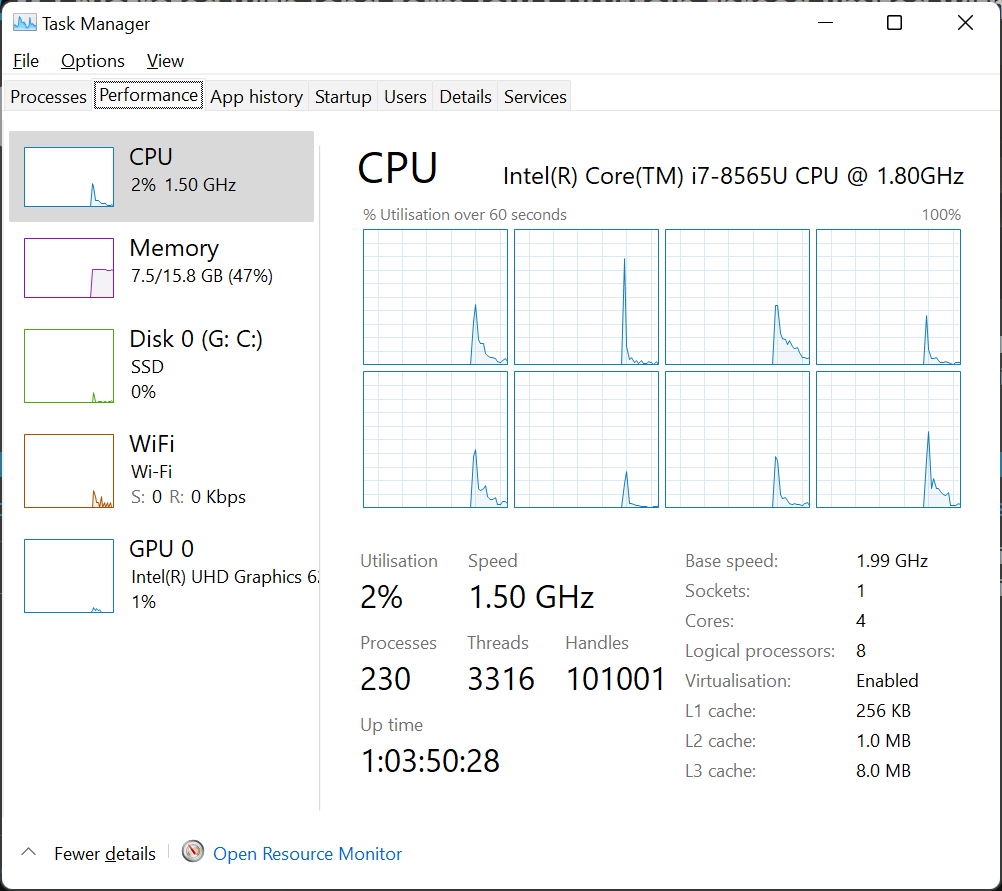This screenshot has height=891, width=1002.
Task: Click the Open Resource Monitor link
Action: (308, 854)
